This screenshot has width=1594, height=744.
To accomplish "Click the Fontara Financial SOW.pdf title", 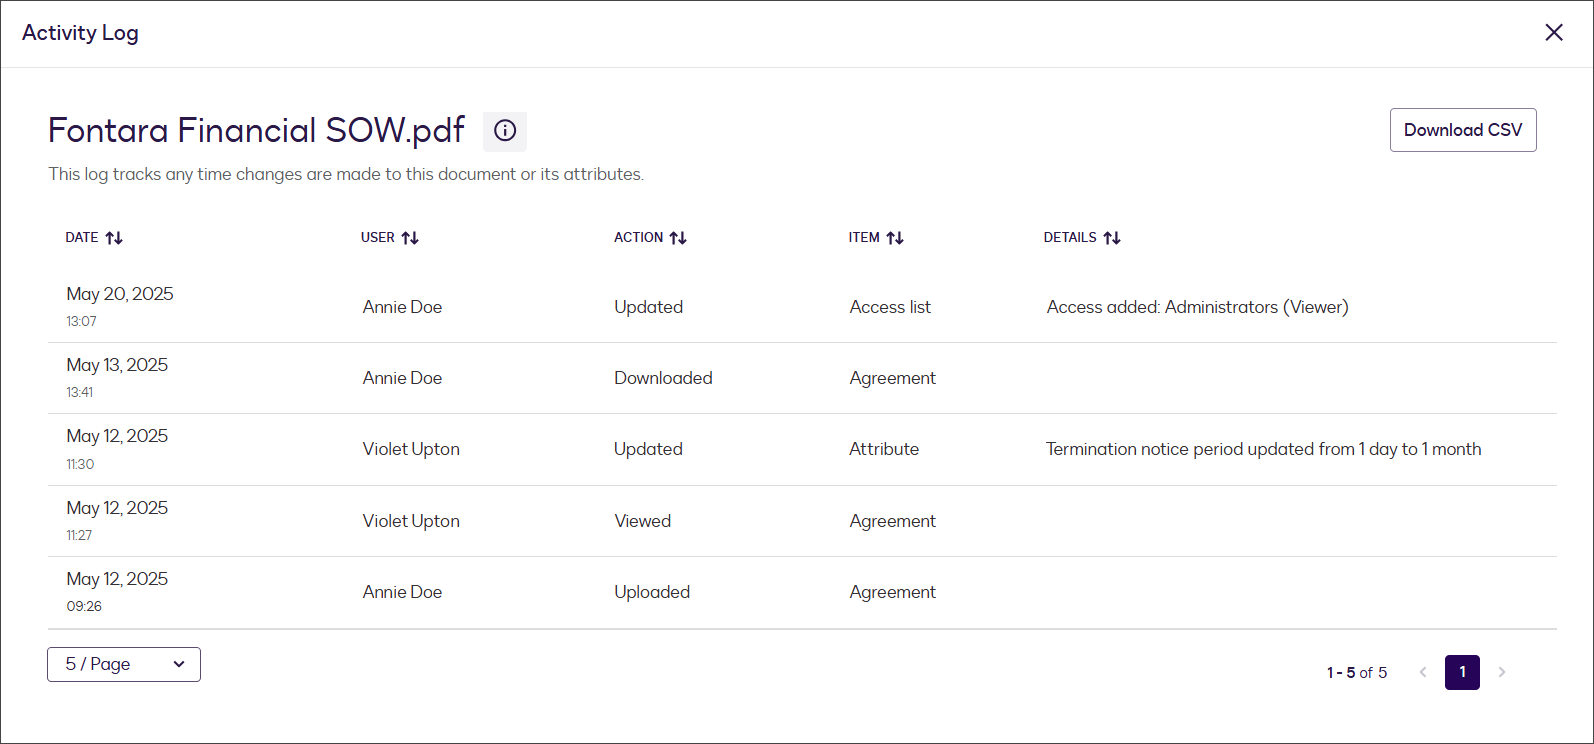I will click(256, 131).
